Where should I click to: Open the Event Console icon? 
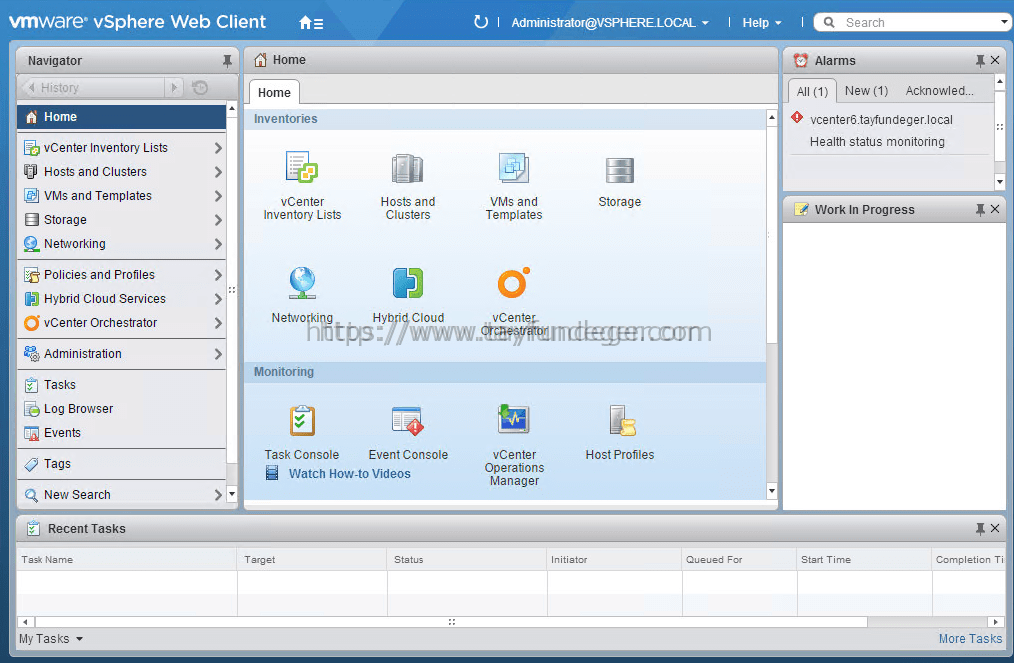(x=407, y=421)
